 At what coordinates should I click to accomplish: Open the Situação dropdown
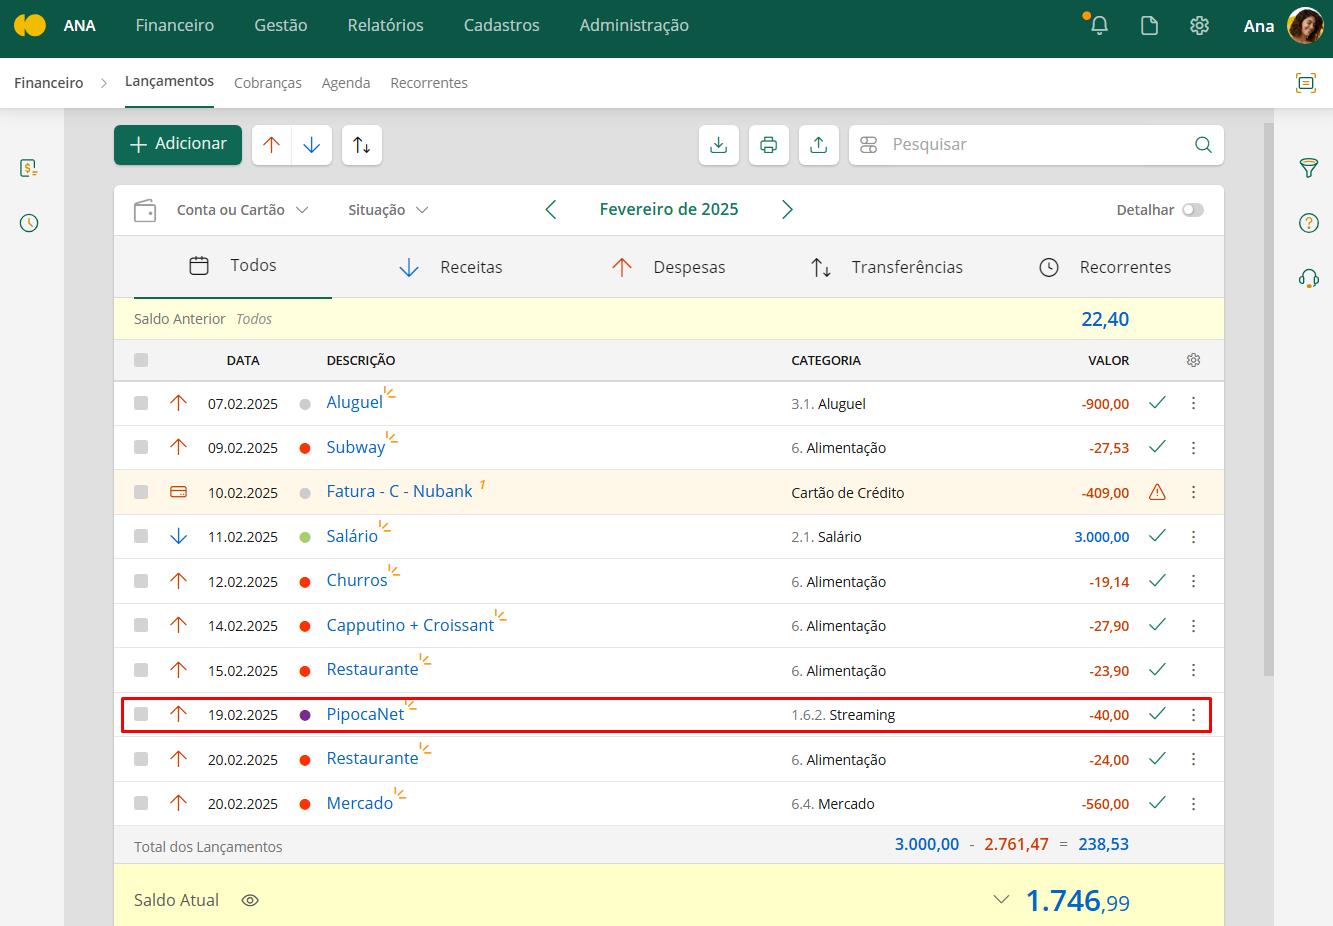388,210
